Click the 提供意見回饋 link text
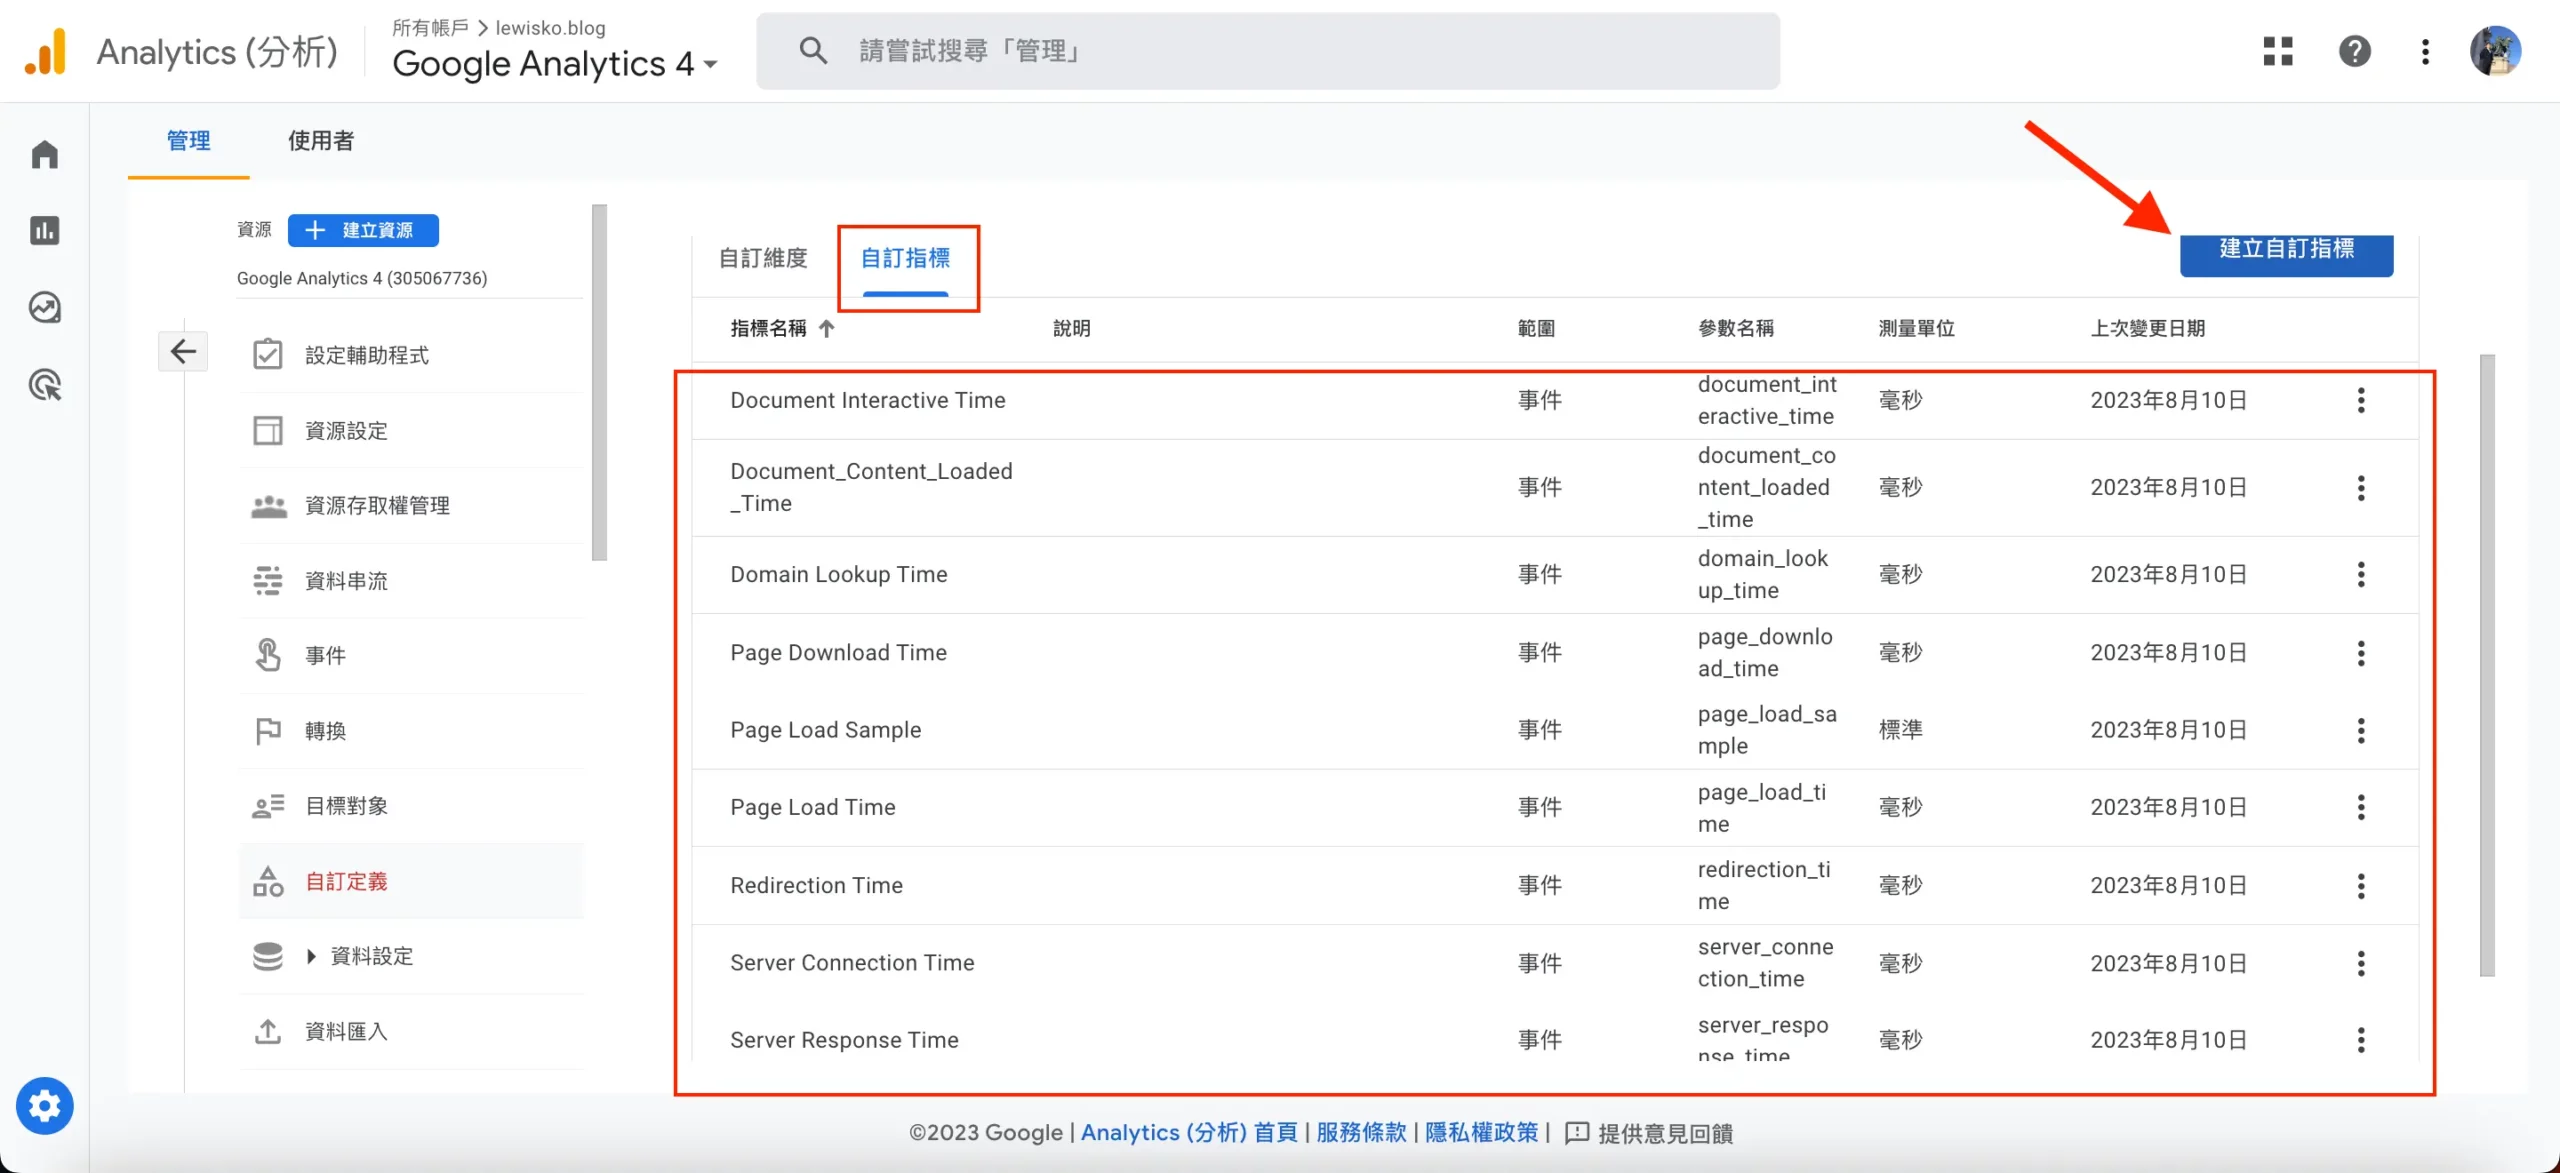This screenshot has width=2560, height=1173. click(x=1665, y=1133)
